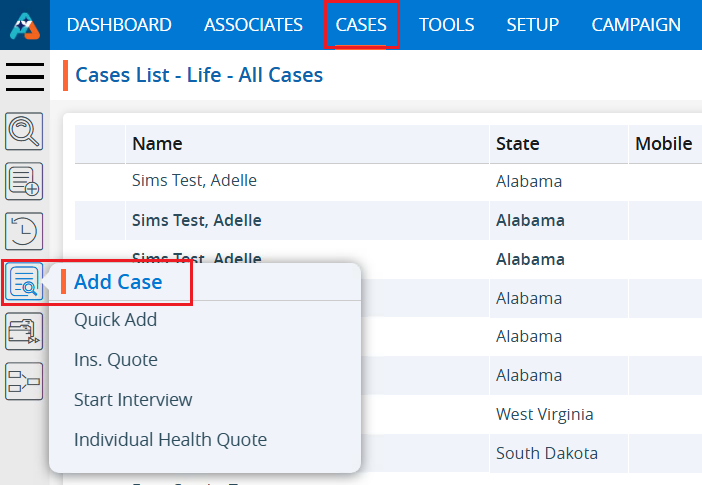The width and height of the screenshot is (702, 485).
Task: Open the Associates menu
Action: (253, 25)
